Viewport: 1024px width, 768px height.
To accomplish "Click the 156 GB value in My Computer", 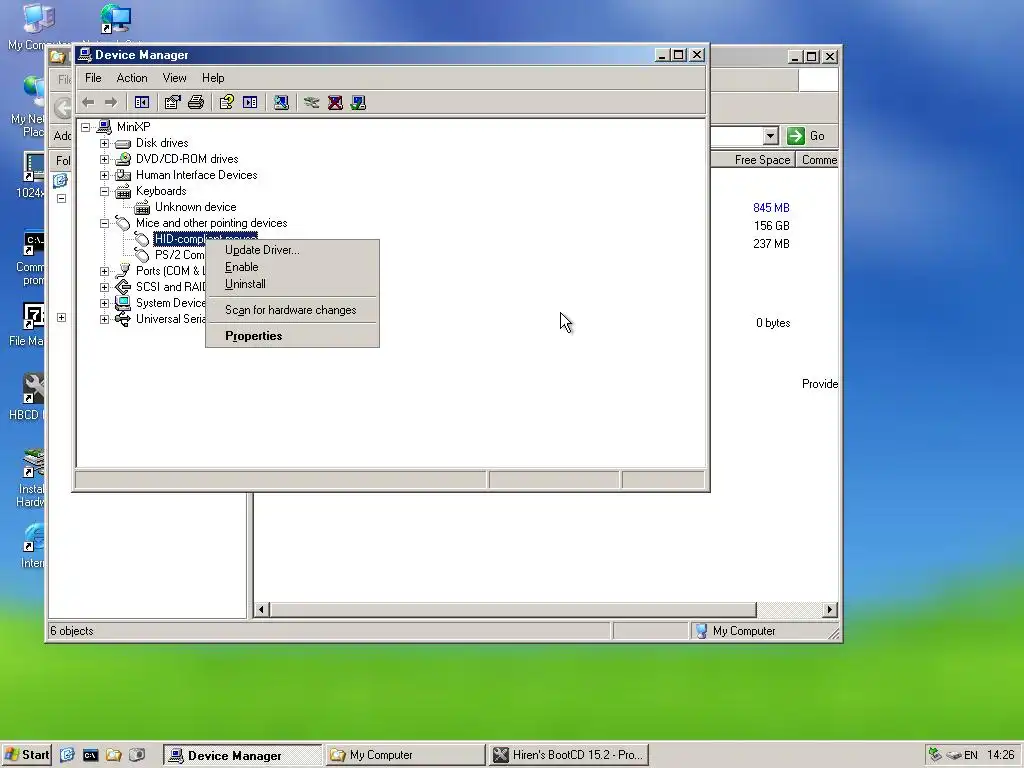I will tap(772, 226).
